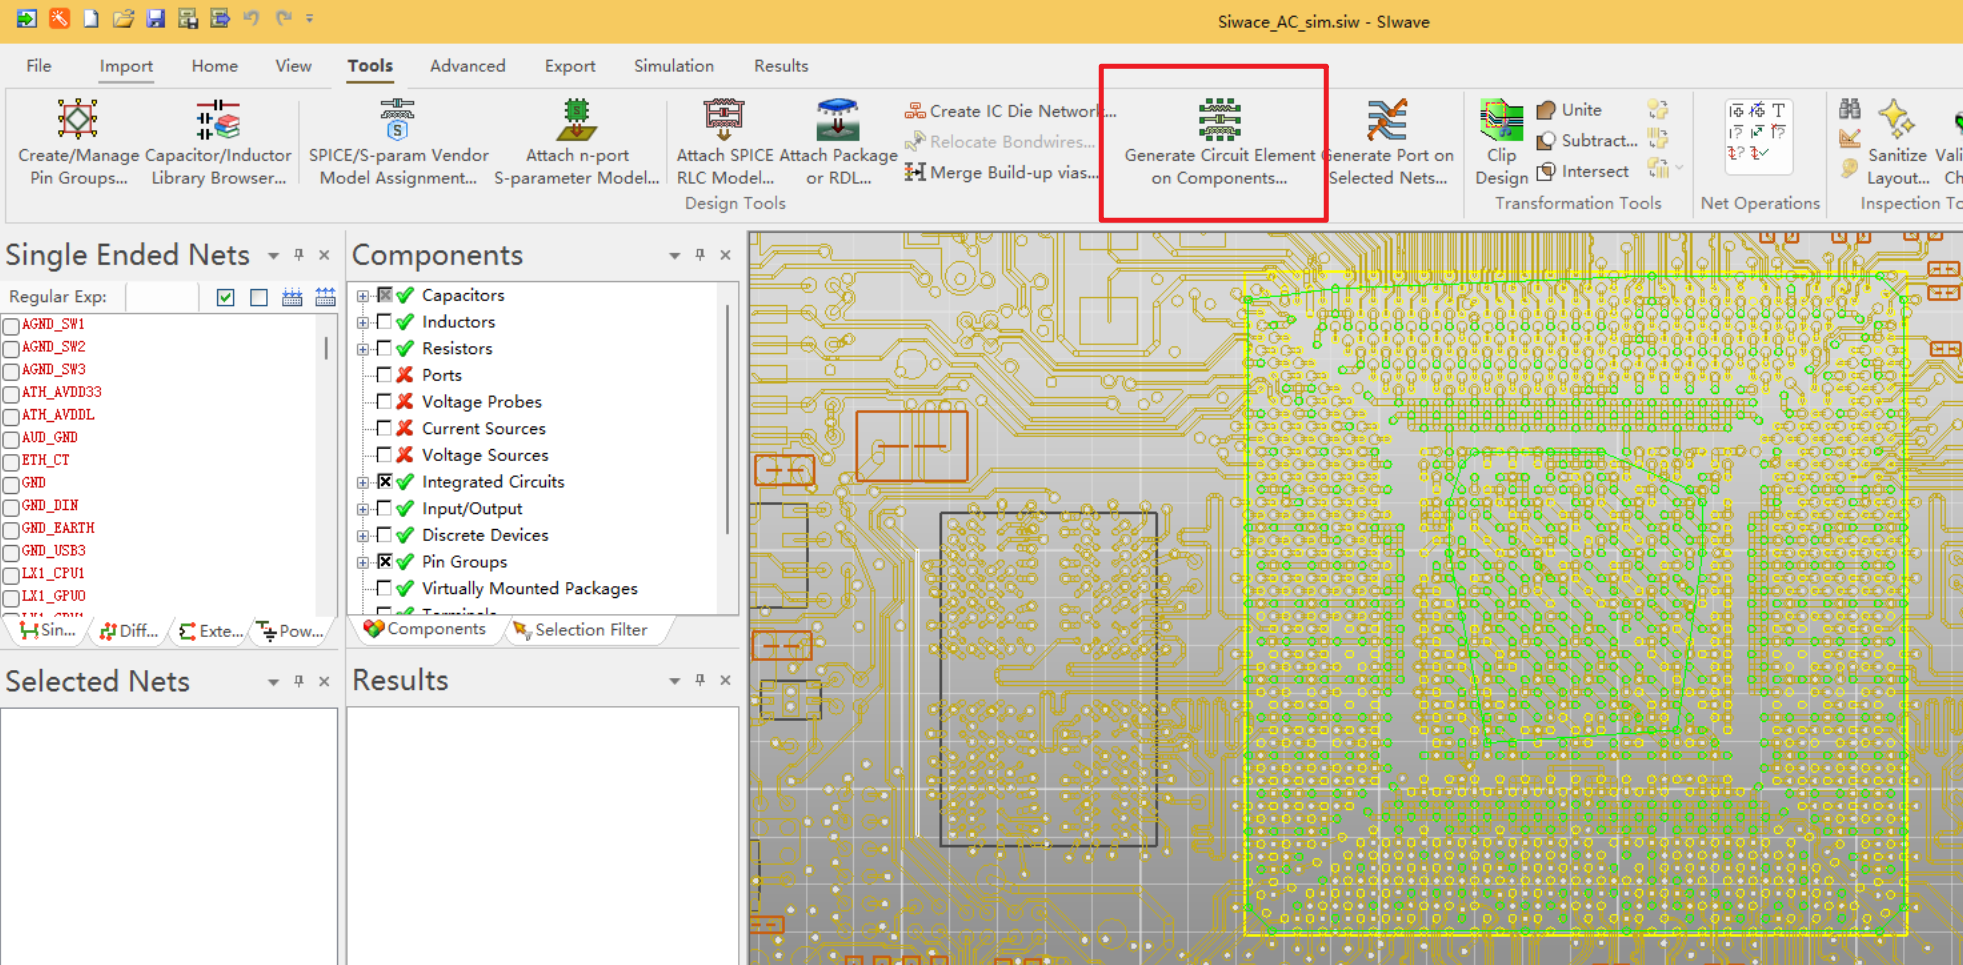Click Attach Package or RDL icon
This screenshot has width=1963, height=965.
point(838,120)
